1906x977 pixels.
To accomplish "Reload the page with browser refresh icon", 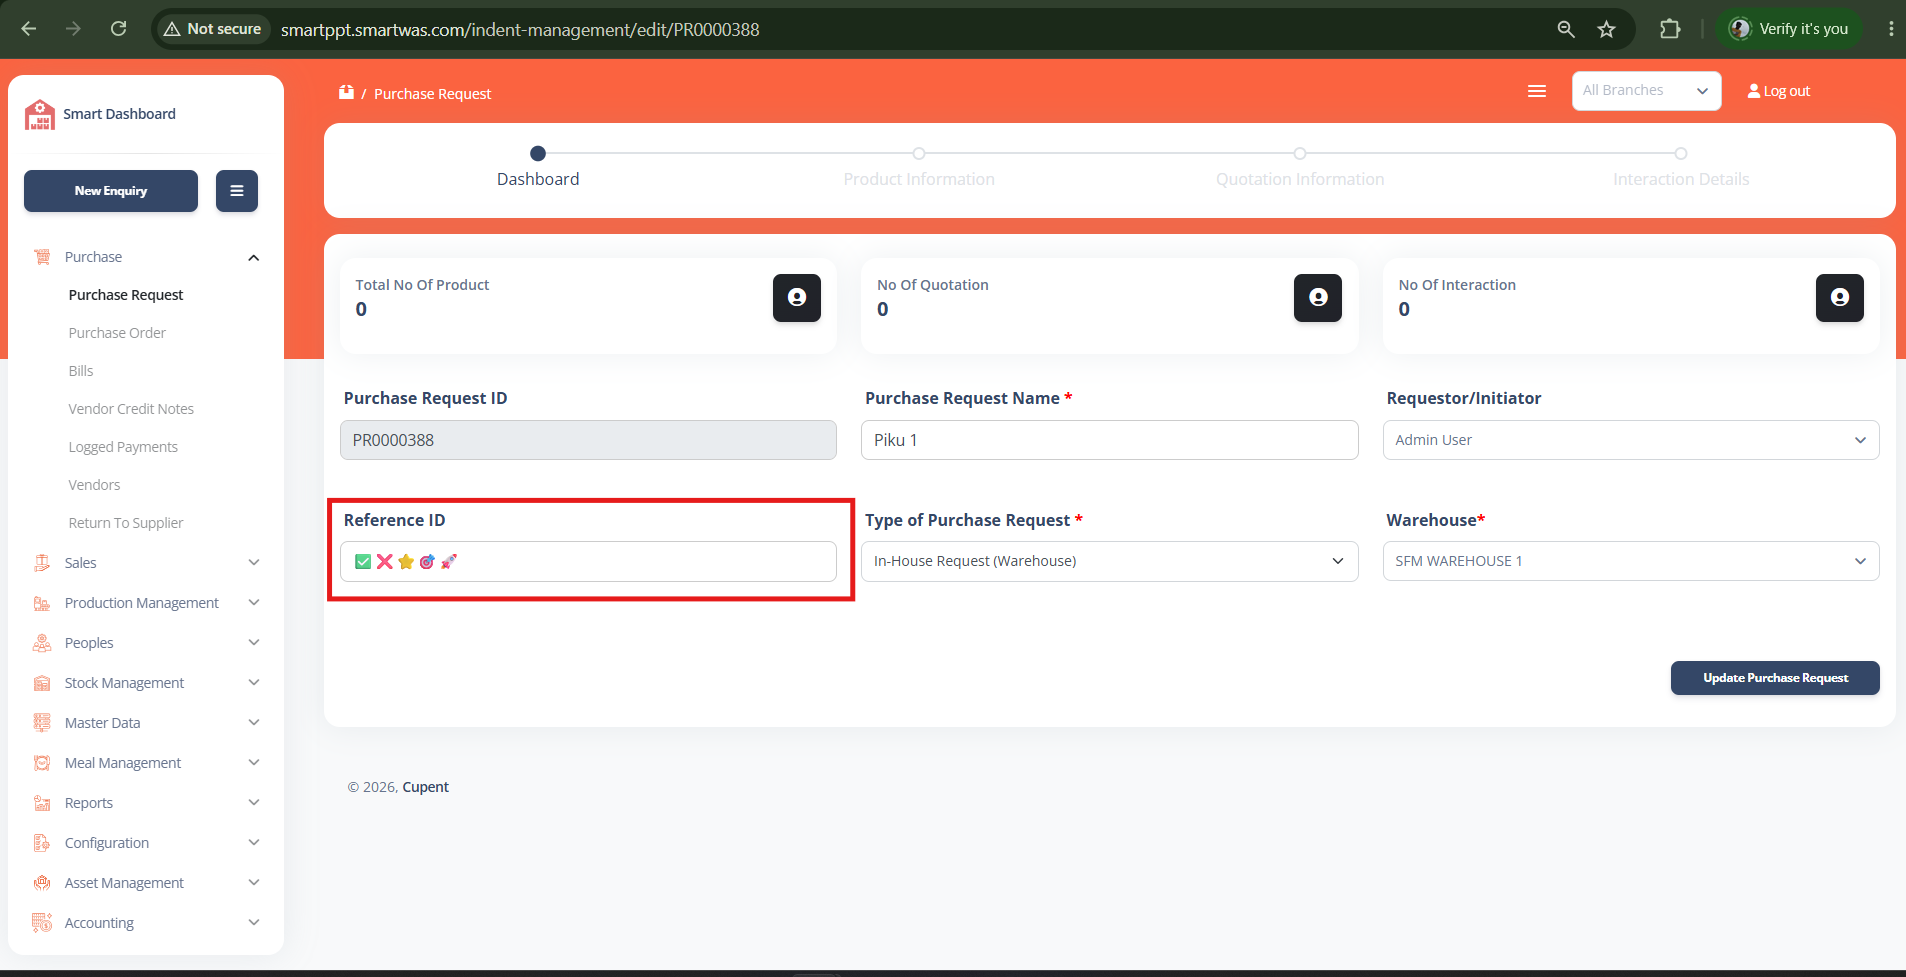I will click(118, 29).
